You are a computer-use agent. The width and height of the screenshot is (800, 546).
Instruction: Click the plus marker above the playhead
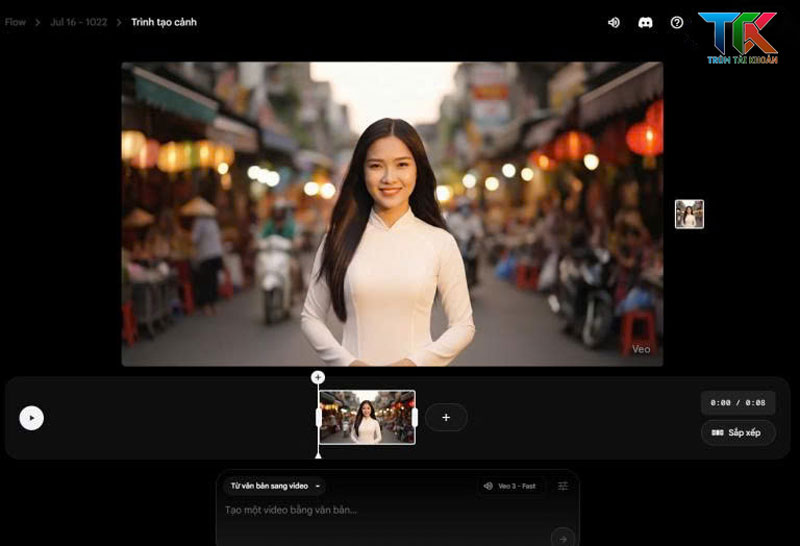(x=318, y=377)
